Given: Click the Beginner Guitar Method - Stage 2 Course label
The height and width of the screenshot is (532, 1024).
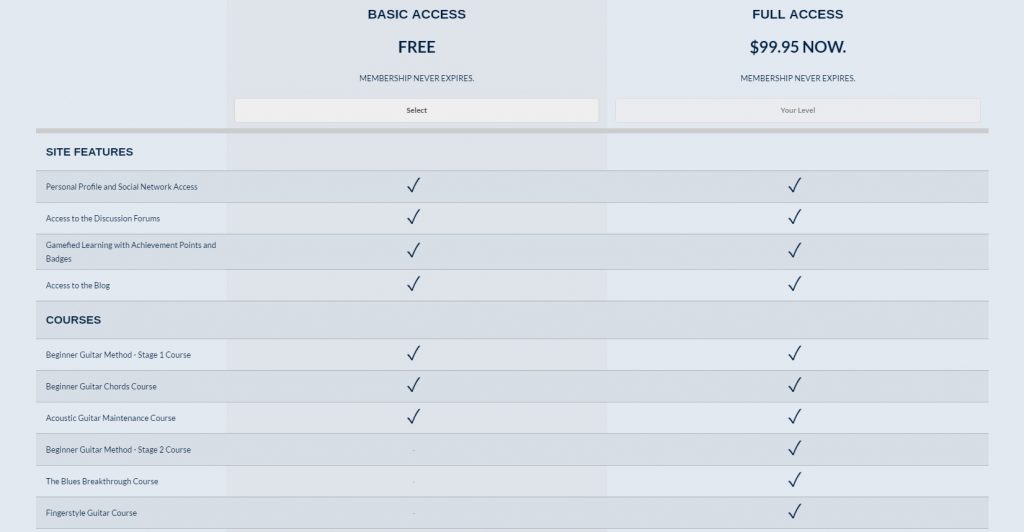Looking at the screenshot, I should [x=118, y=450].
